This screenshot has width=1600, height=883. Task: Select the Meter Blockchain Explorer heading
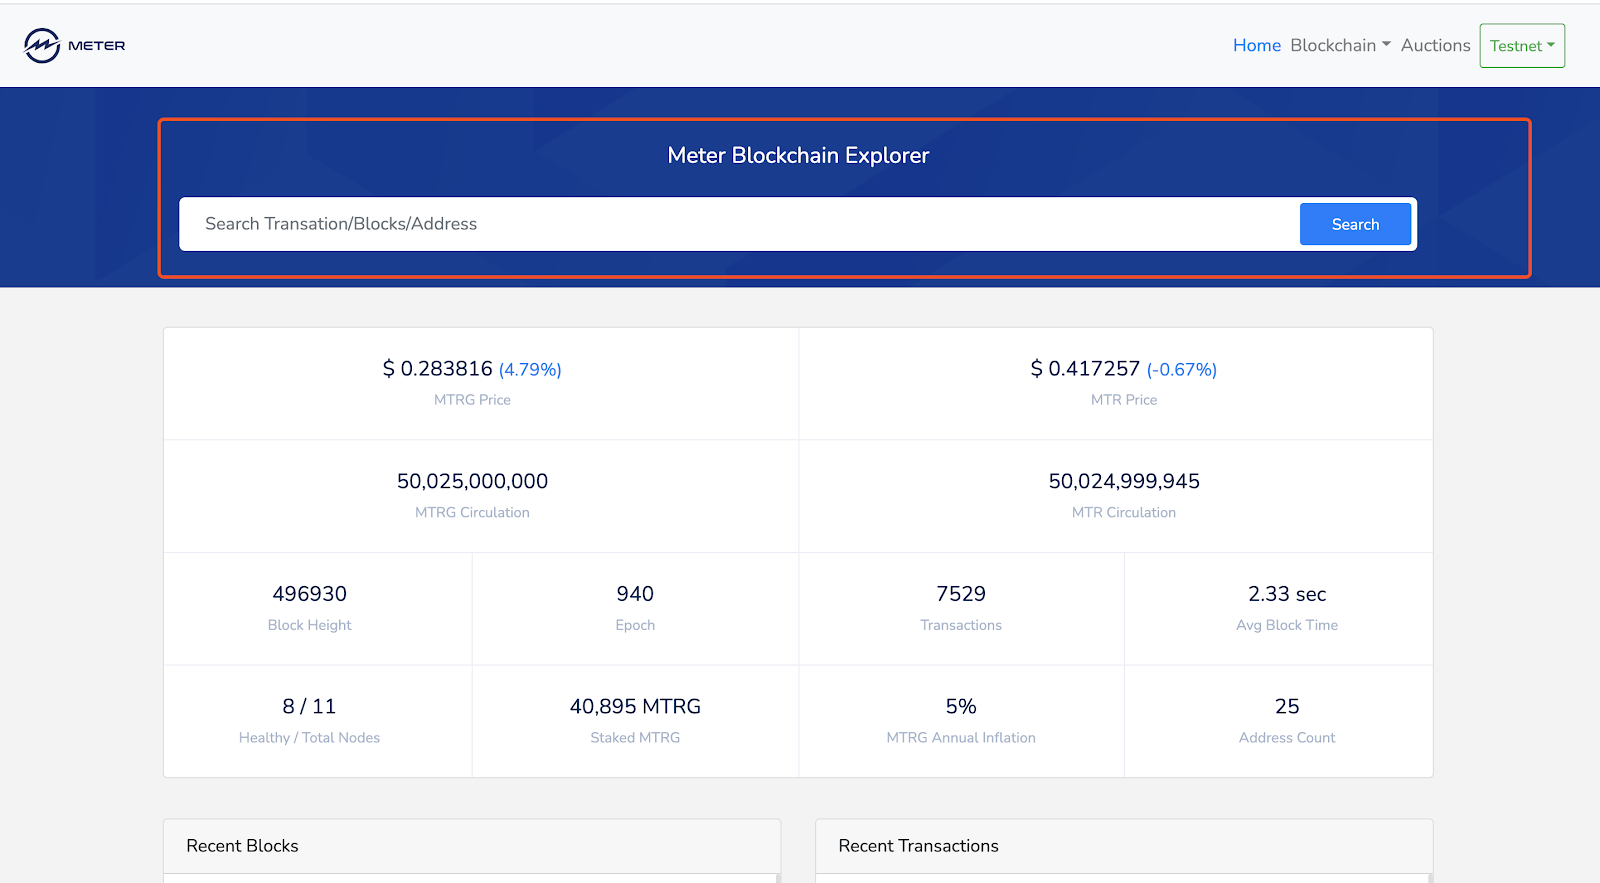[x=798, y=155]
